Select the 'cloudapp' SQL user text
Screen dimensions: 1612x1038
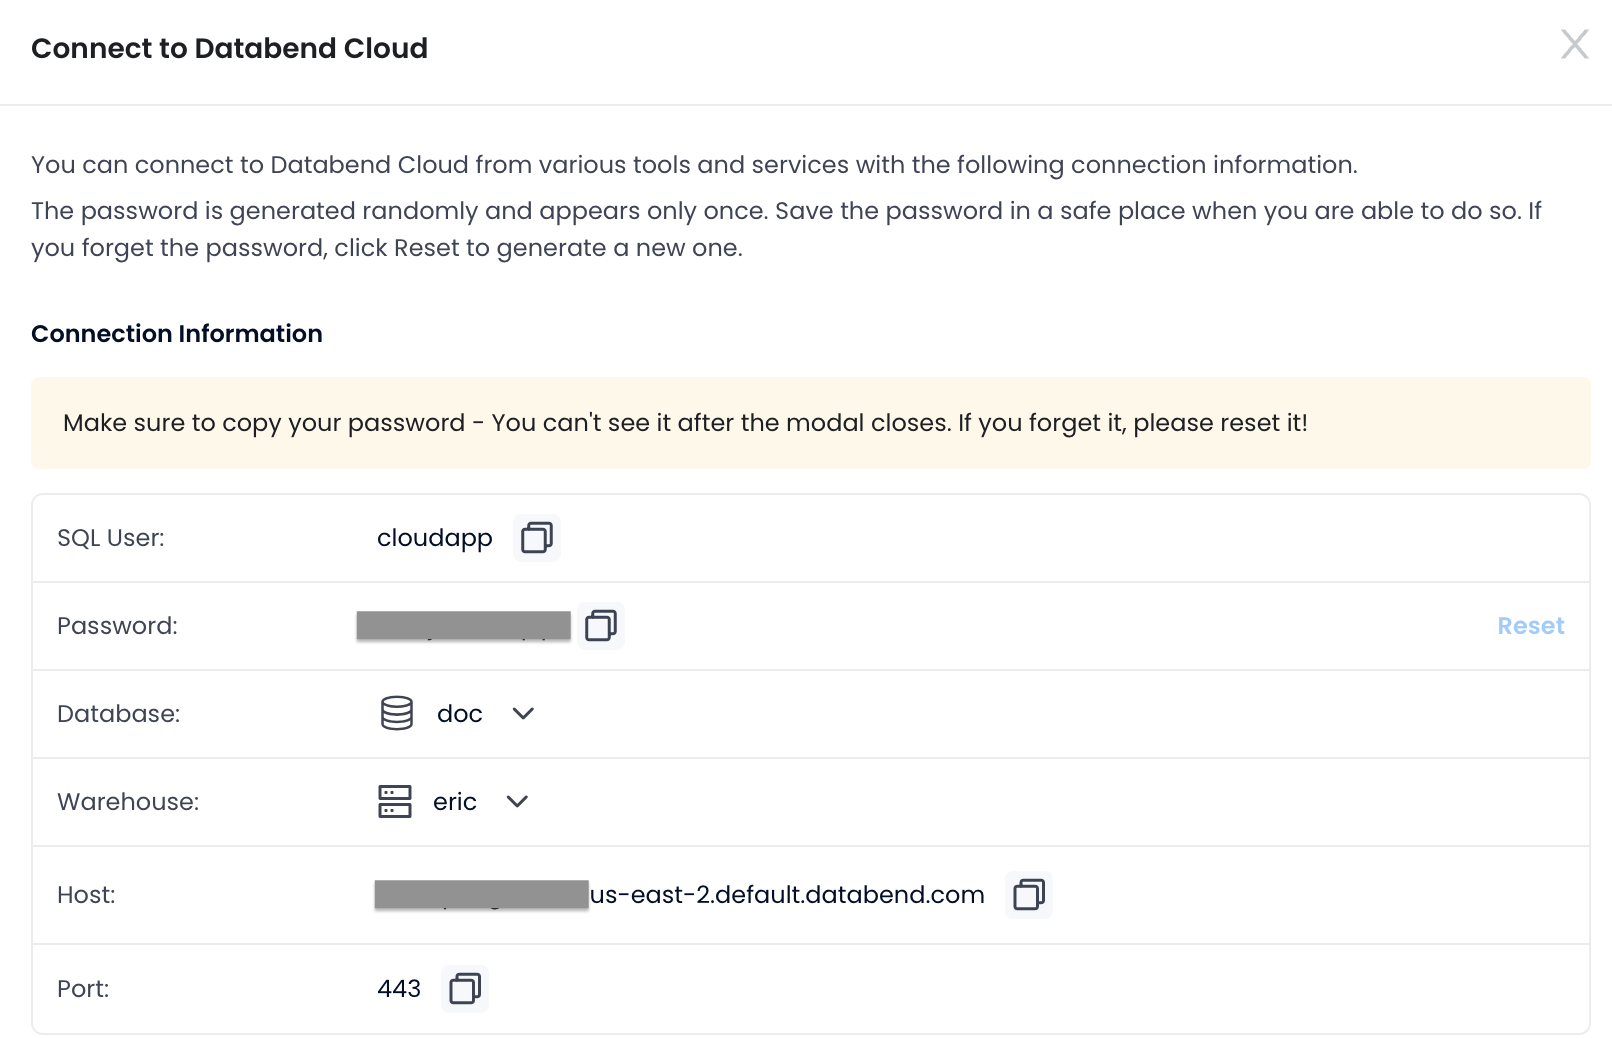tap(435, 539)
